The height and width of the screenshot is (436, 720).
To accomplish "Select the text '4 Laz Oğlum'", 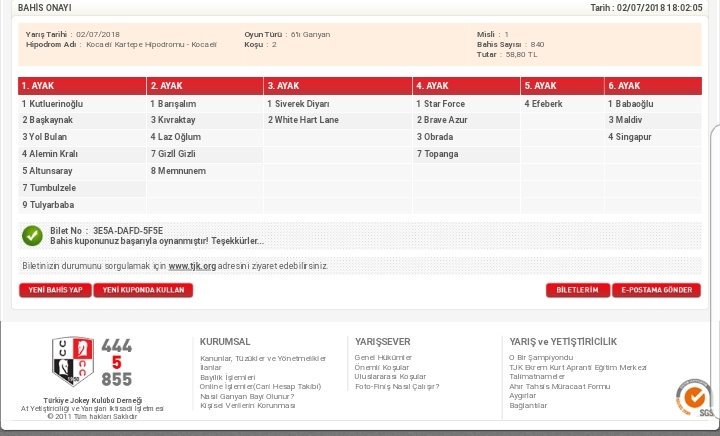I will (x=175, y=137).
